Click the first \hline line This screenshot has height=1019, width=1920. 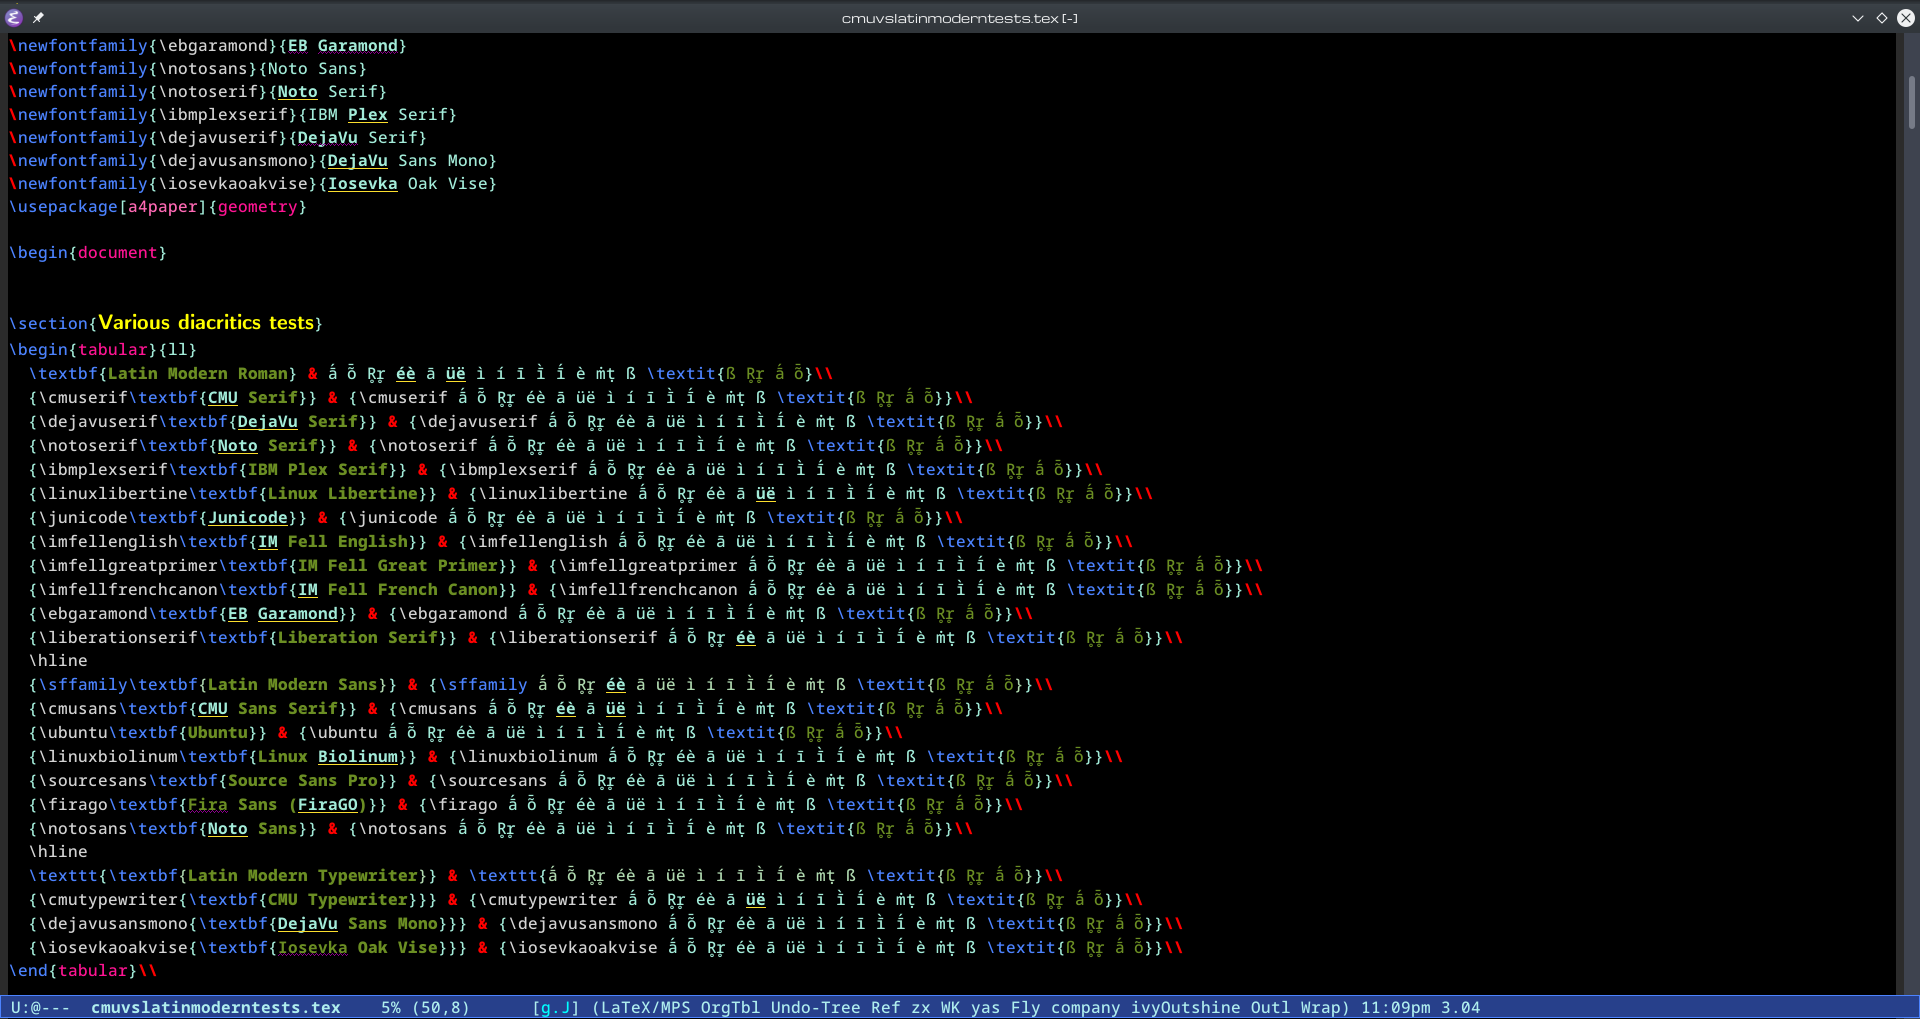click(x=58, y=660)
